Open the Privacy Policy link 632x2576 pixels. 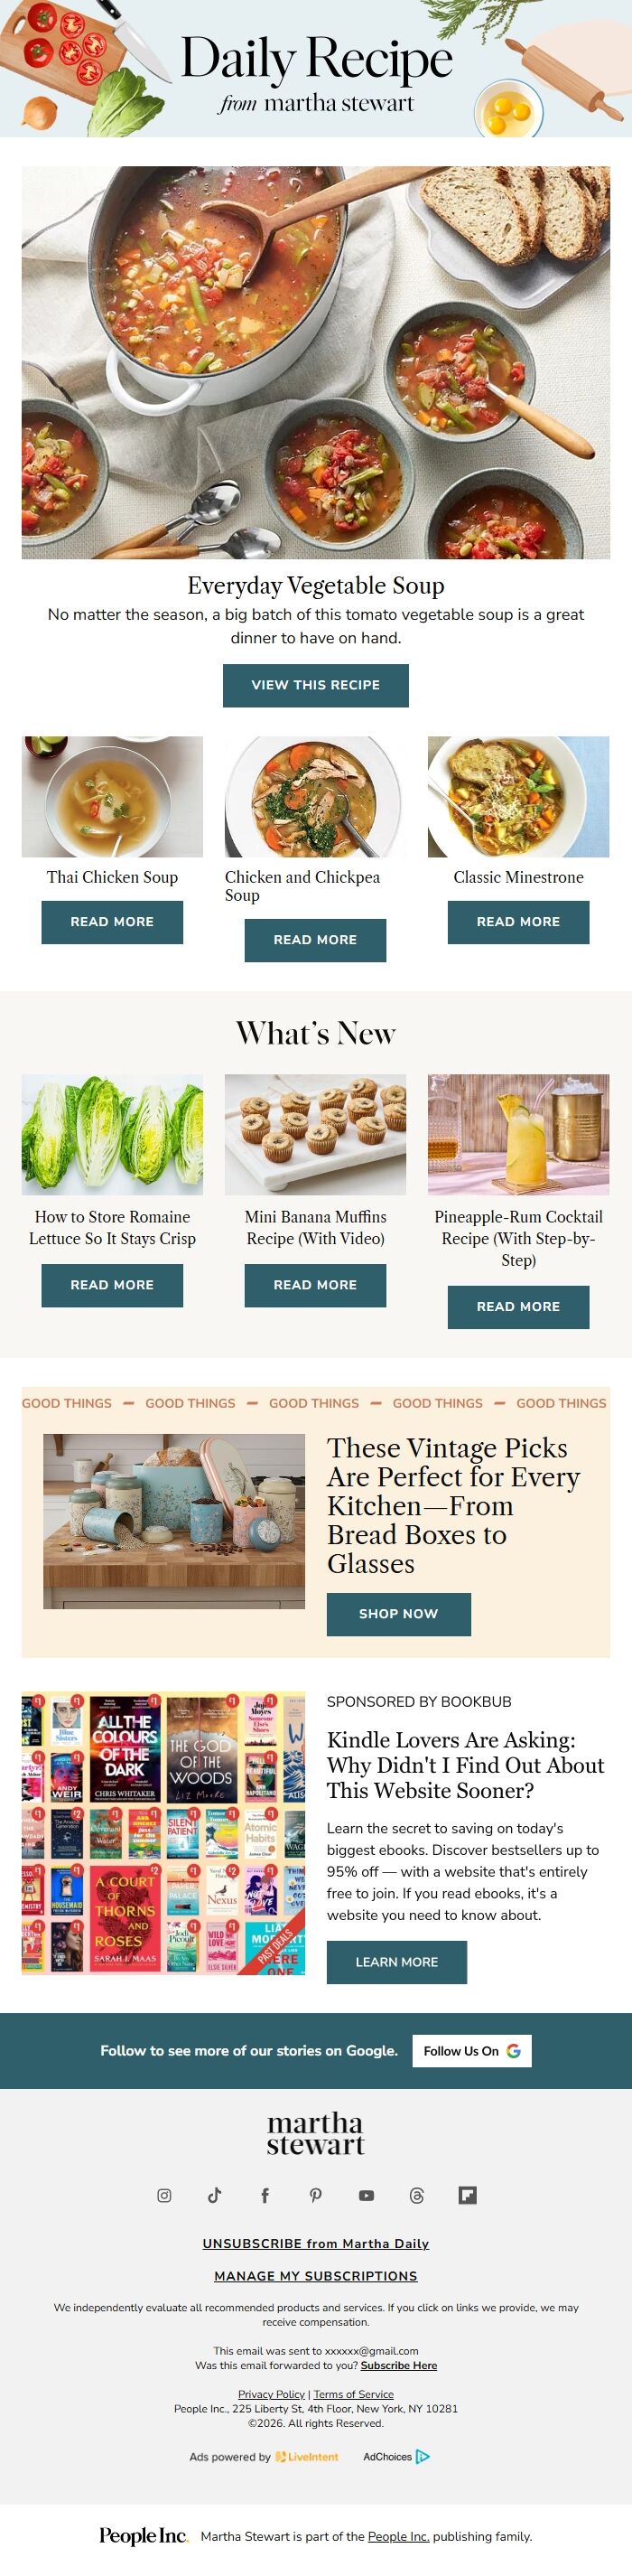coord(271,2394)
